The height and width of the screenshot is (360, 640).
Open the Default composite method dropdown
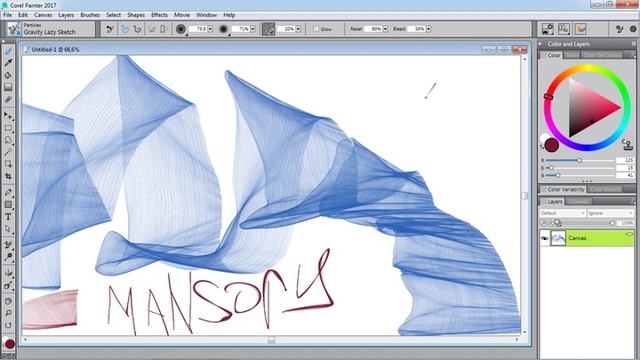[x=562, y=213]
